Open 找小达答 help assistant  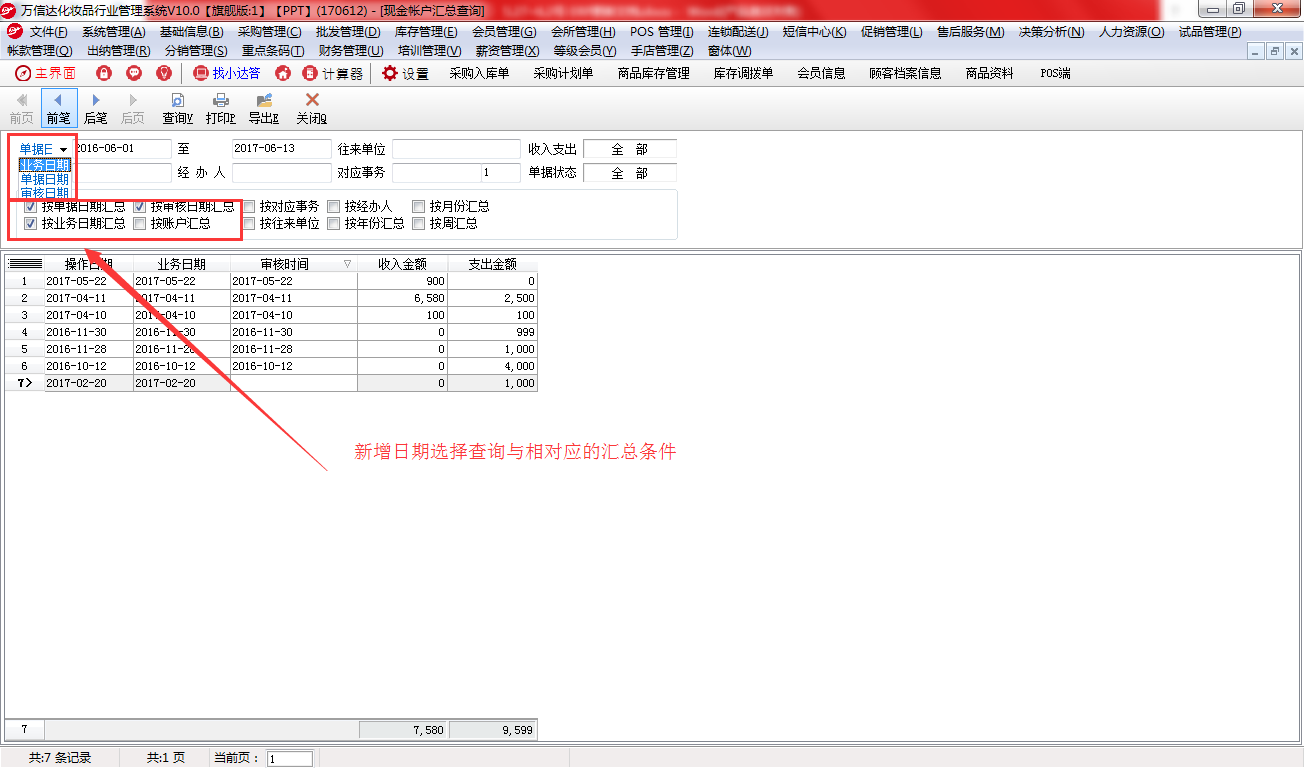coord(227,73)
